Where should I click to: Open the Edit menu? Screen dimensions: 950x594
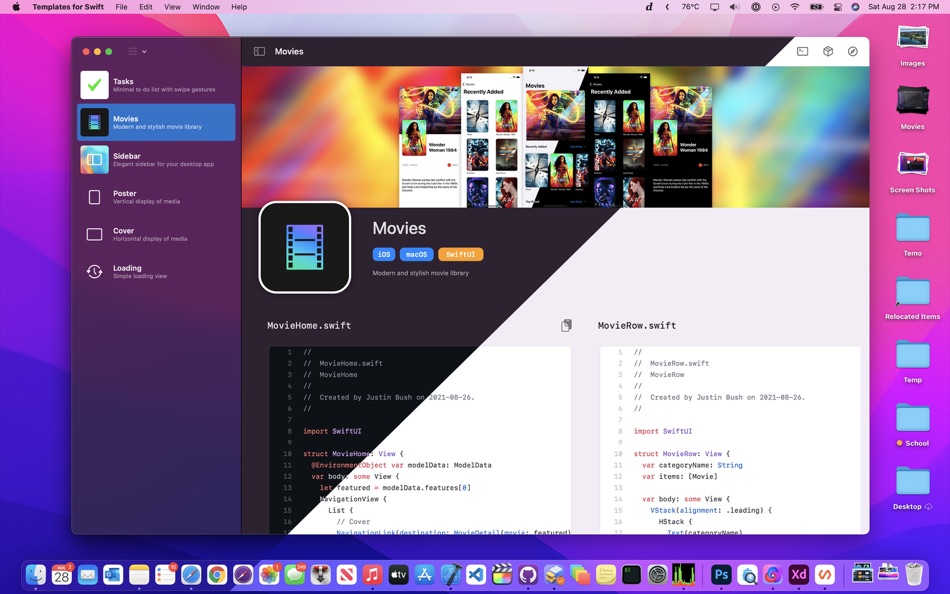[146, 7]
